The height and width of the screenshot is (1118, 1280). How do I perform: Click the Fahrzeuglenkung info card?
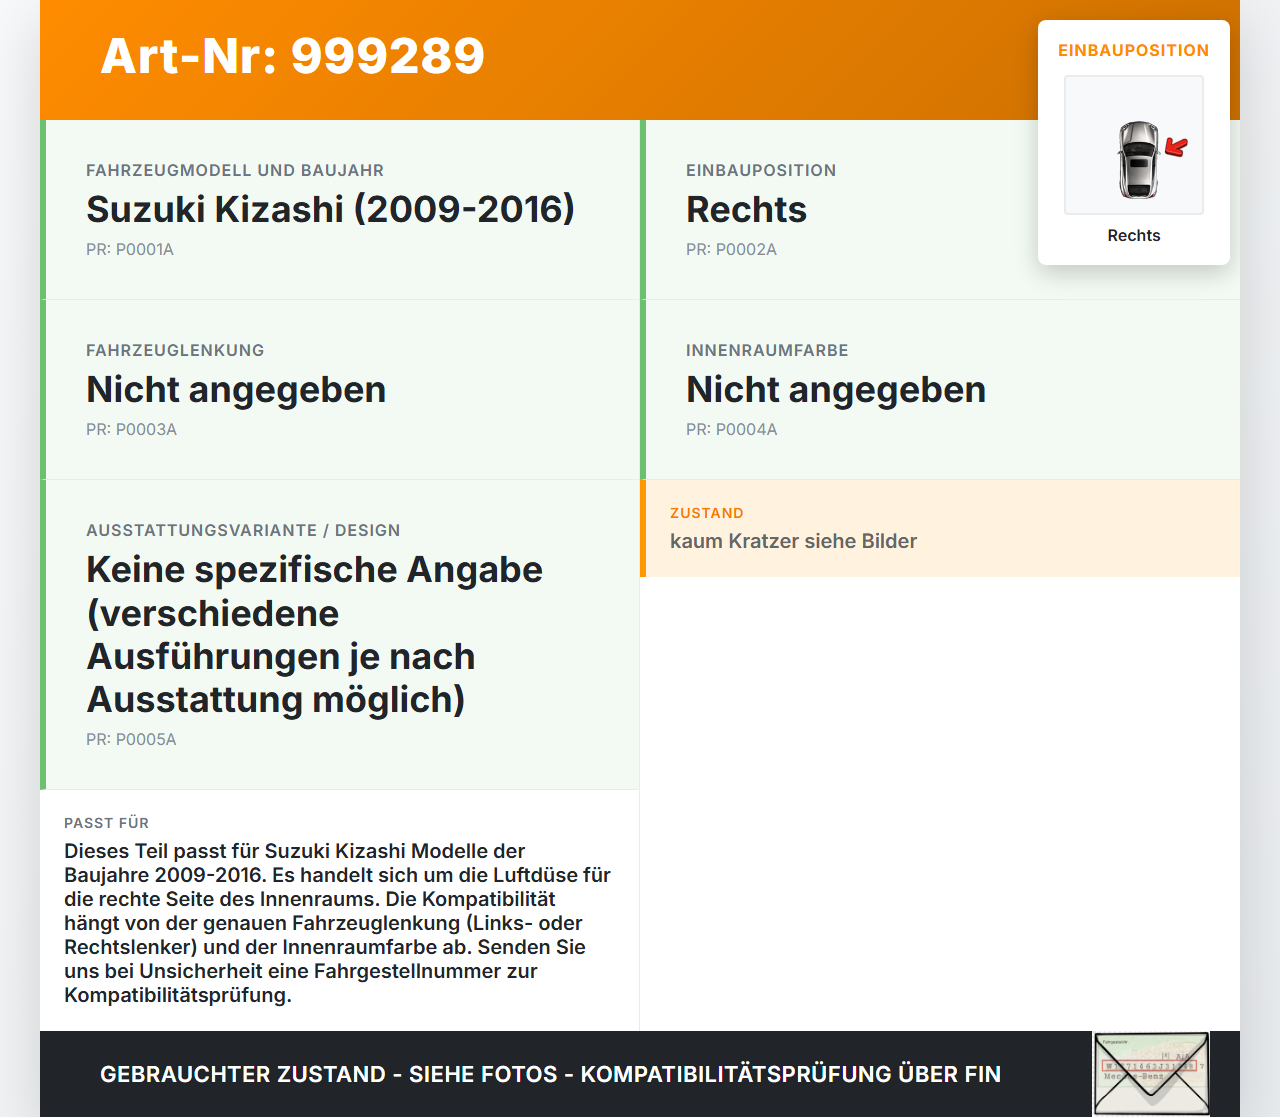coord(340,389)
